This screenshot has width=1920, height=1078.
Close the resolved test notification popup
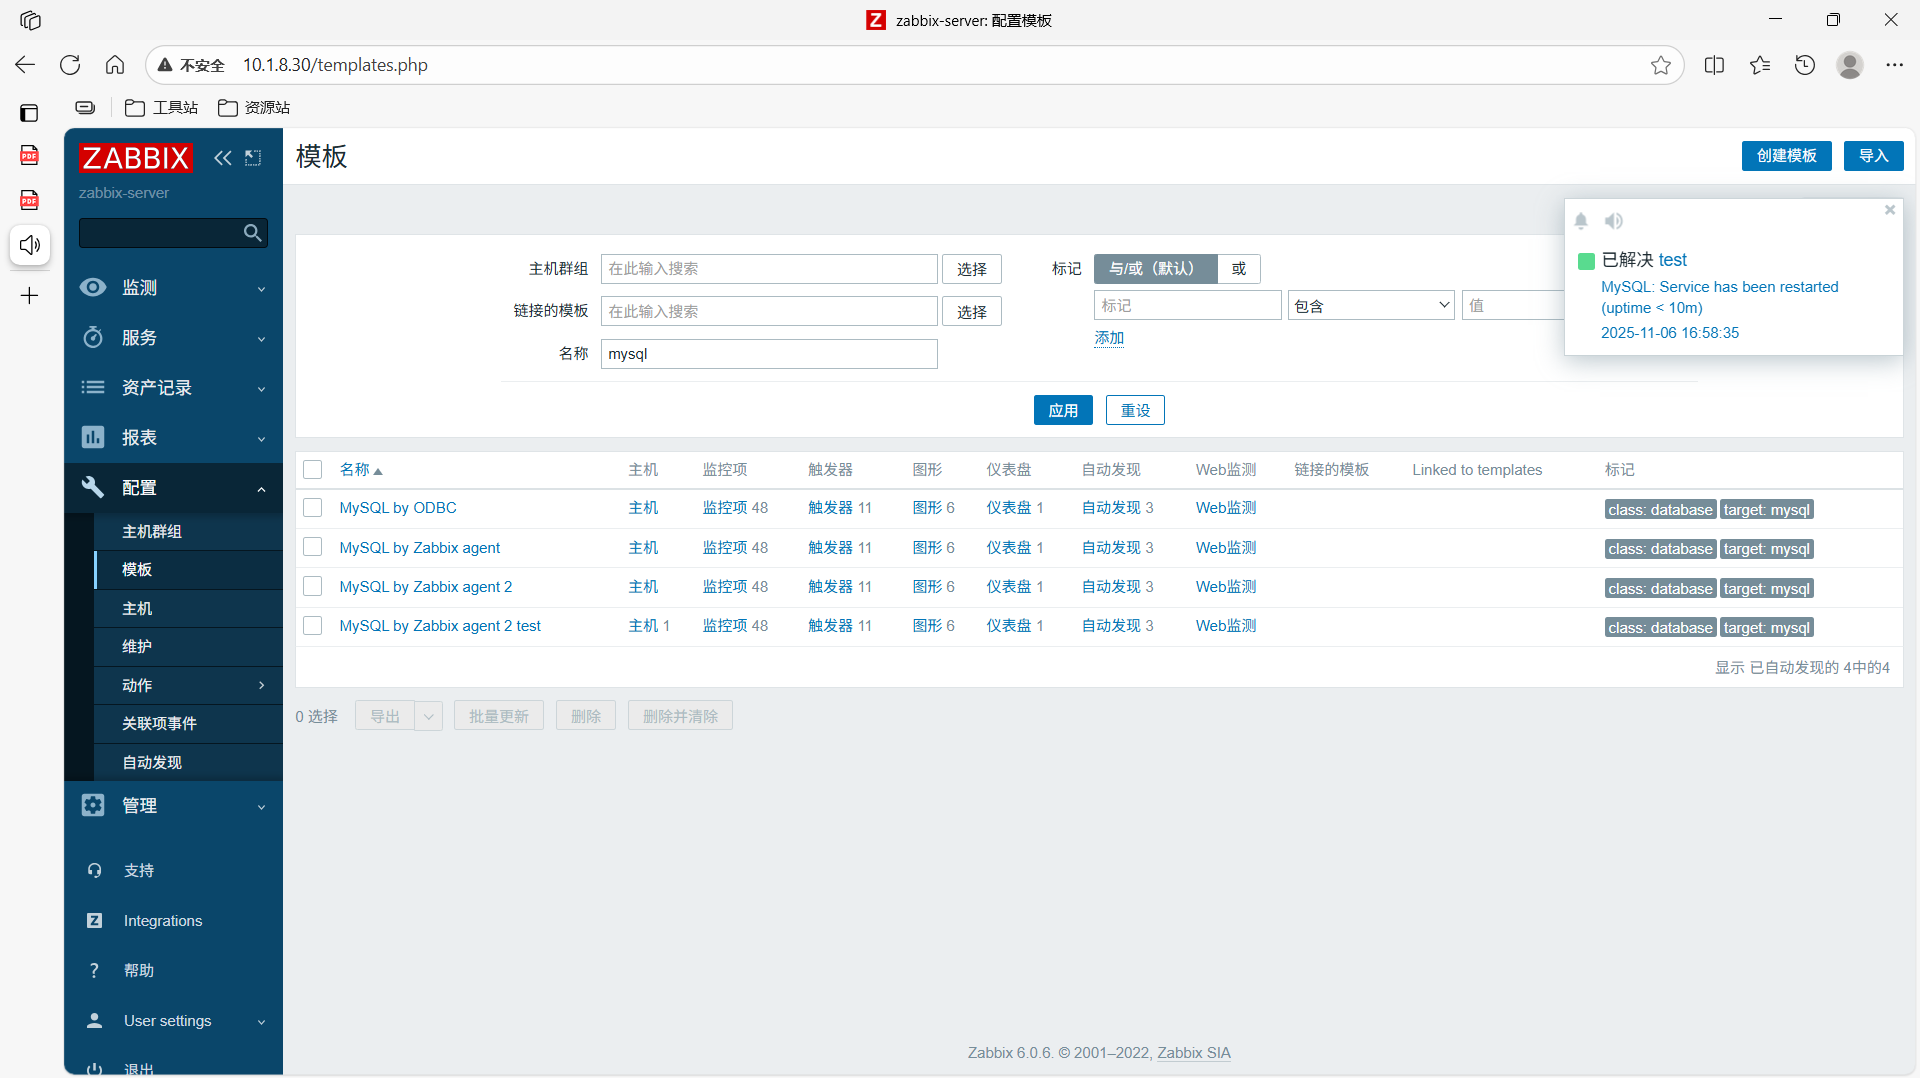pos(1890,210)
